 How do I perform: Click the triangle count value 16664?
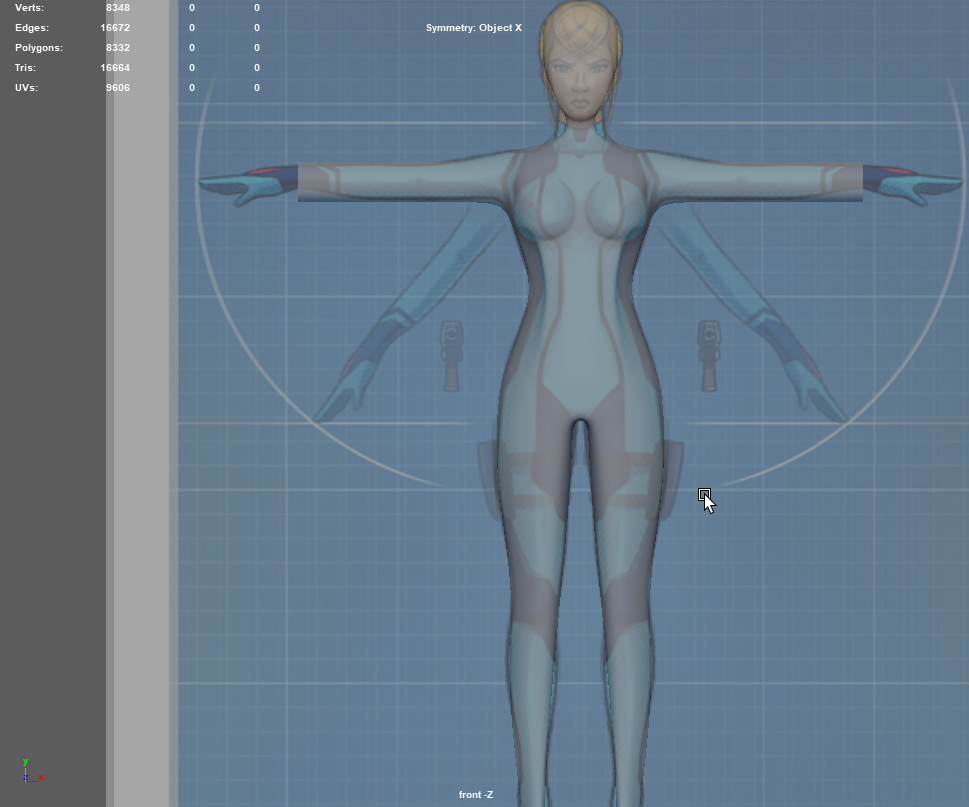click(115, 67)
